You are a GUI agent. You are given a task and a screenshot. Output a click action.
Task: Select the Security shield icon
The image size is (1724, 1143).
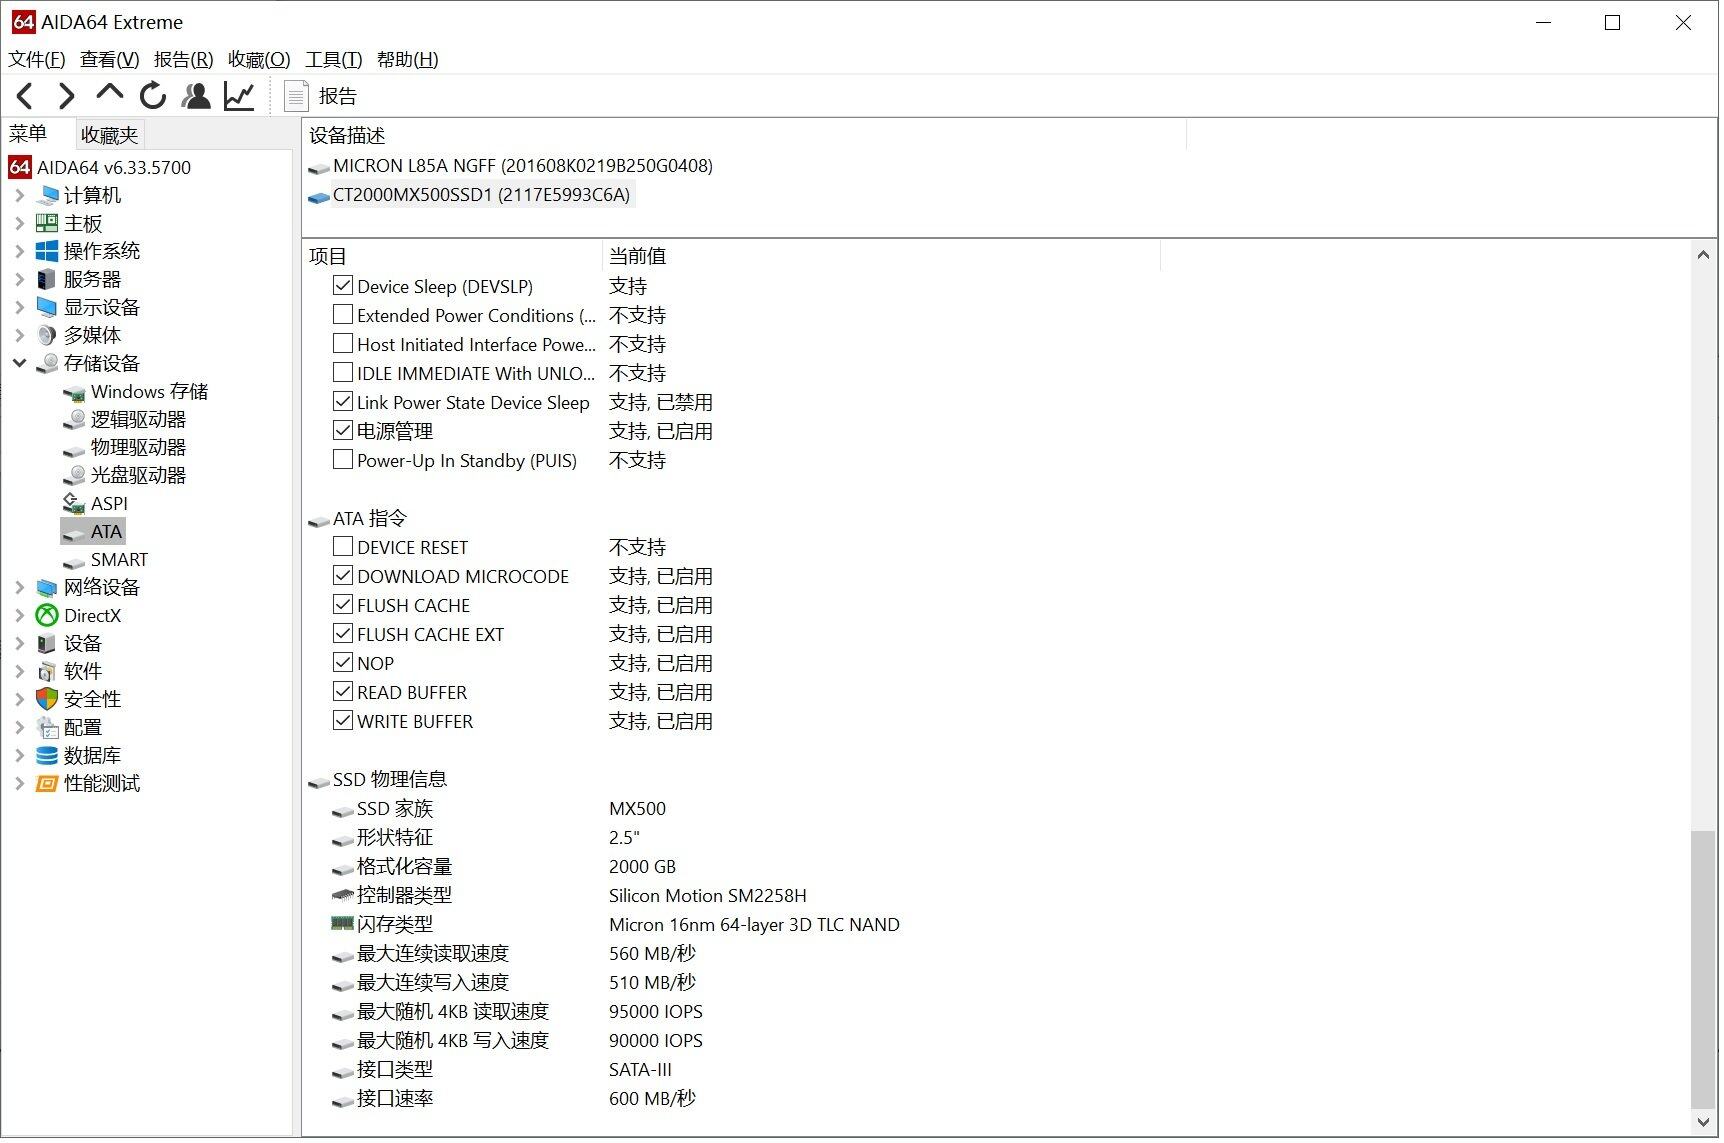point(47,700)
